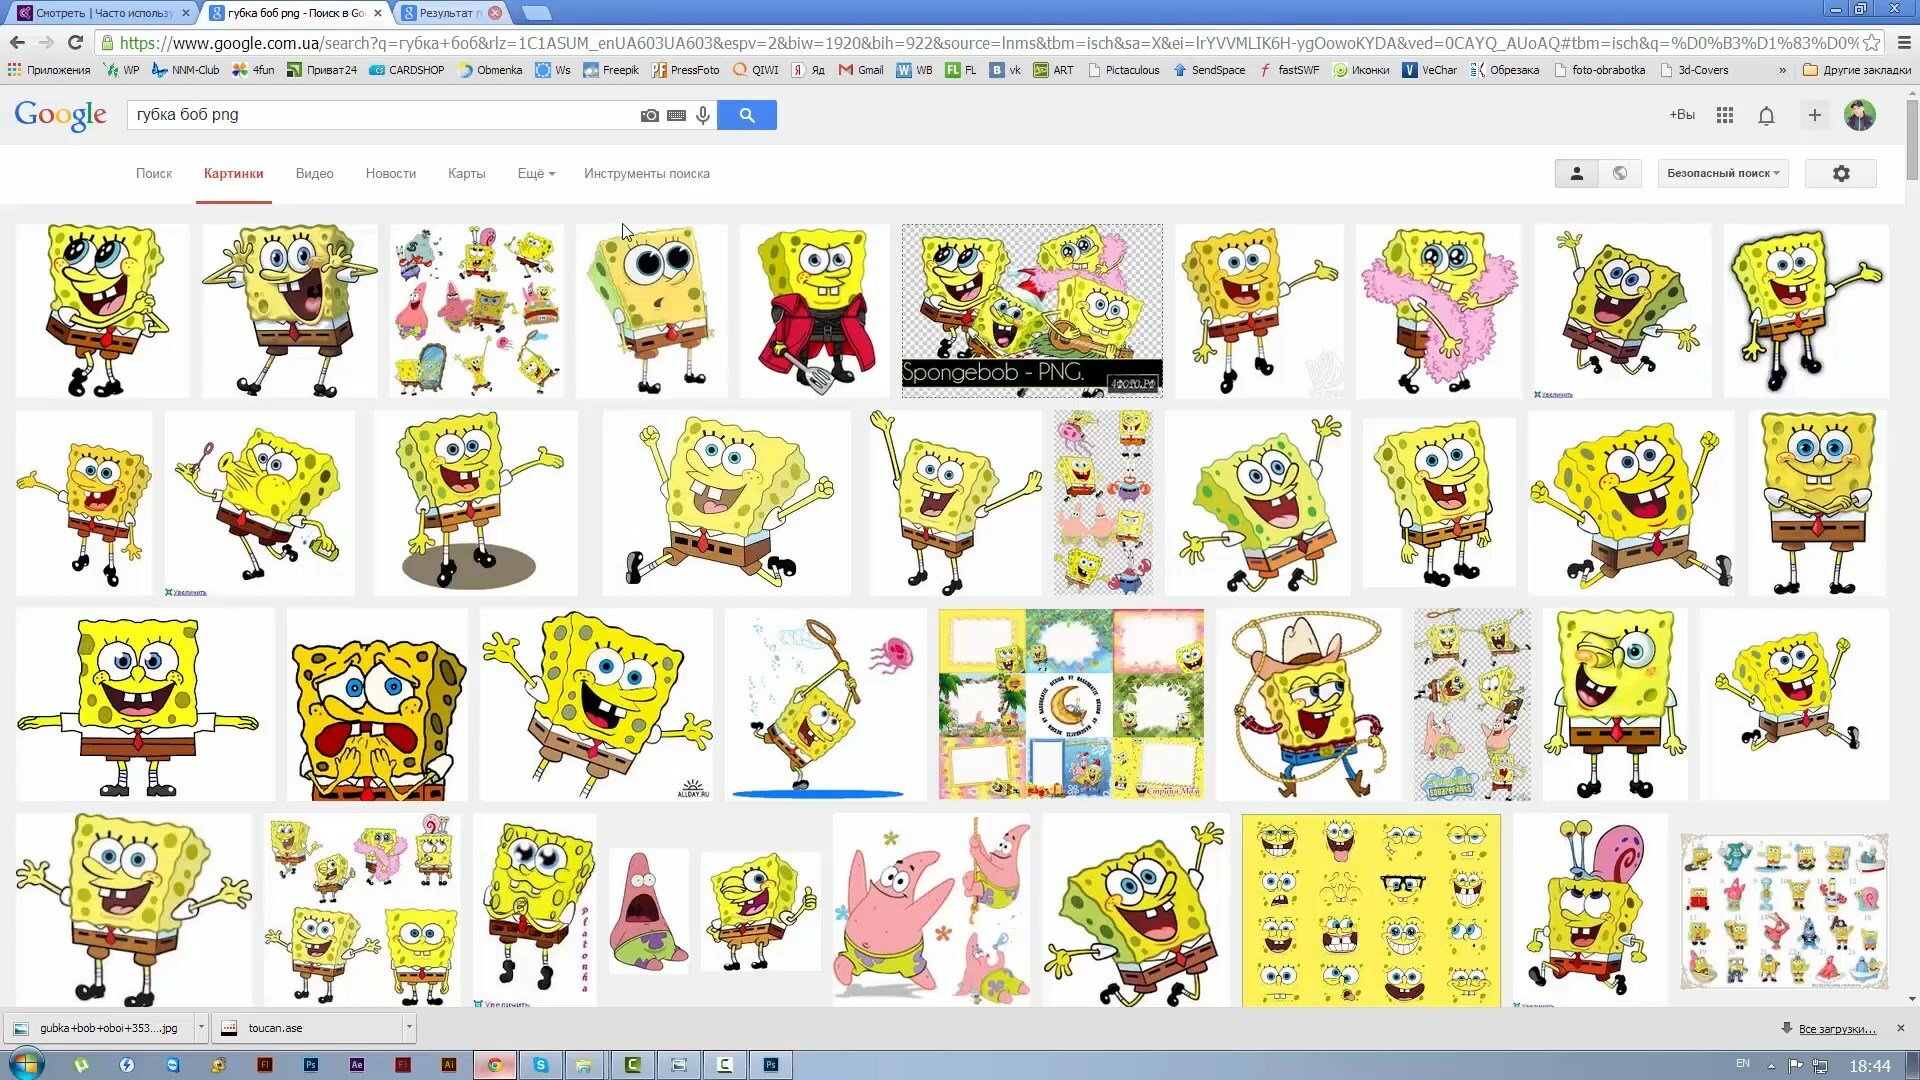Show hidden bookmarks with » chevron
Image resolution: width=1920 pixels, height=1080 pixels.
pos(1782,70)
